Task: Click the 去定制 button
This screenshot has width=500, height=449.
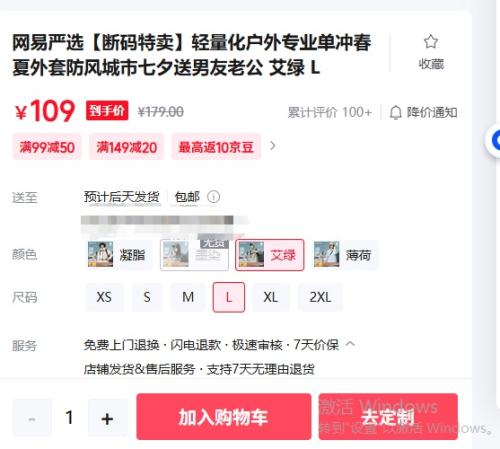Action: [x=388, y=417]
